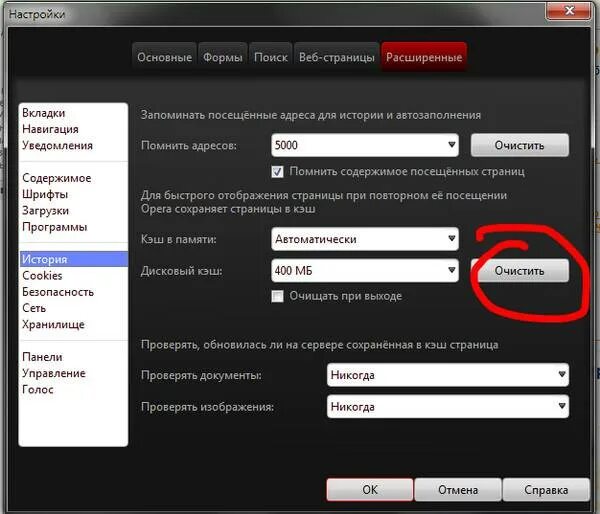Viewport: 600px width, 514px height.
Task: Expand the Помнить адресов dropdown showing 5000
Action: [365, 145]
